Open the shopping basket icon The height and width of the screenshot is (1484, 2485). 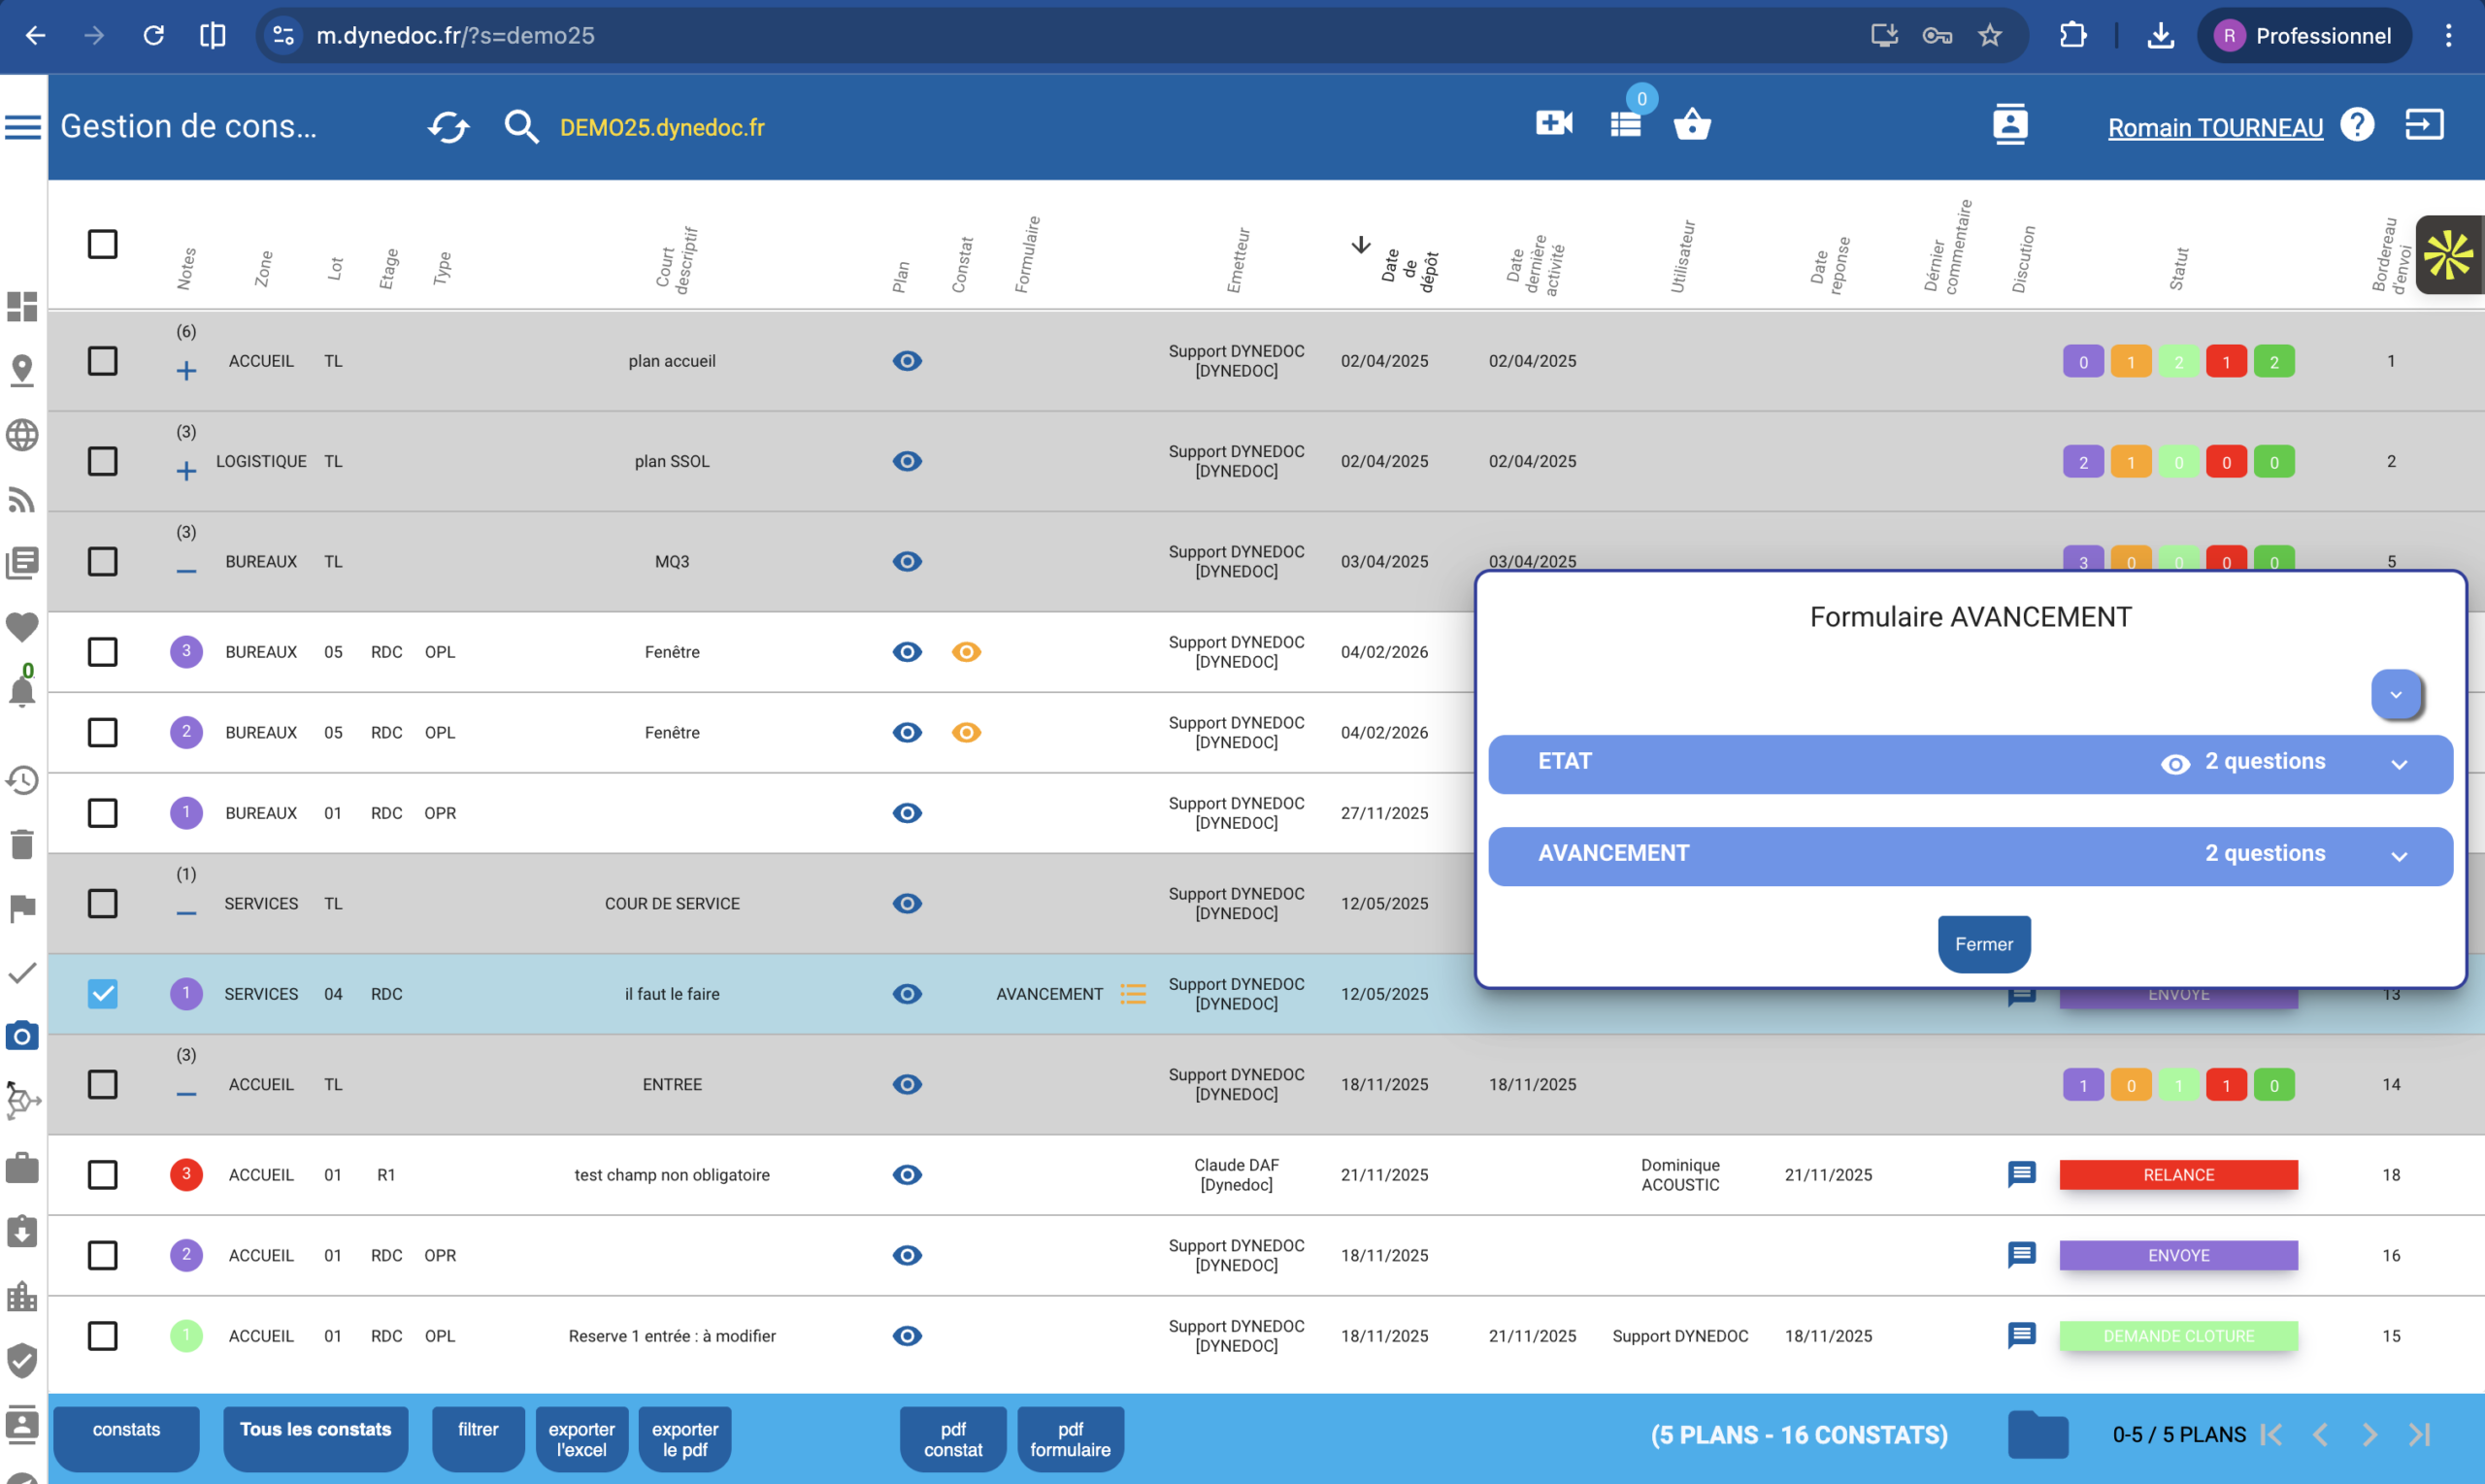pos(1692,124)
